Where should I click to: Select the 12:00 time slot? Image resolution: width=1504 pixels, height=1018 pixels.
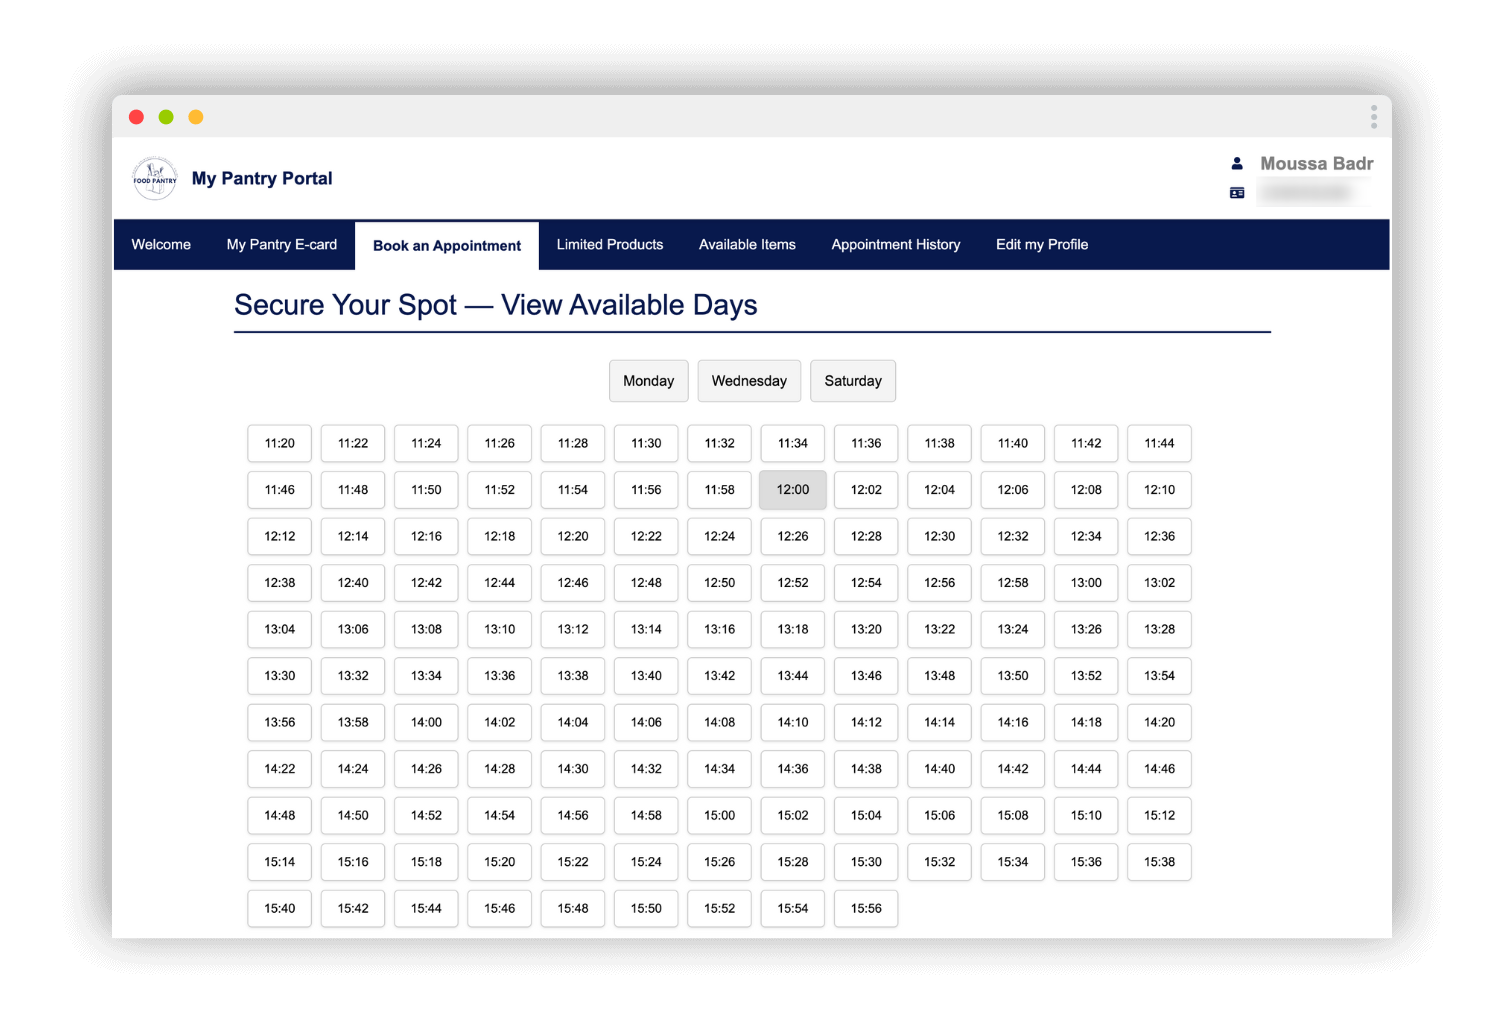pyautogui.click(x=793, y=490)
